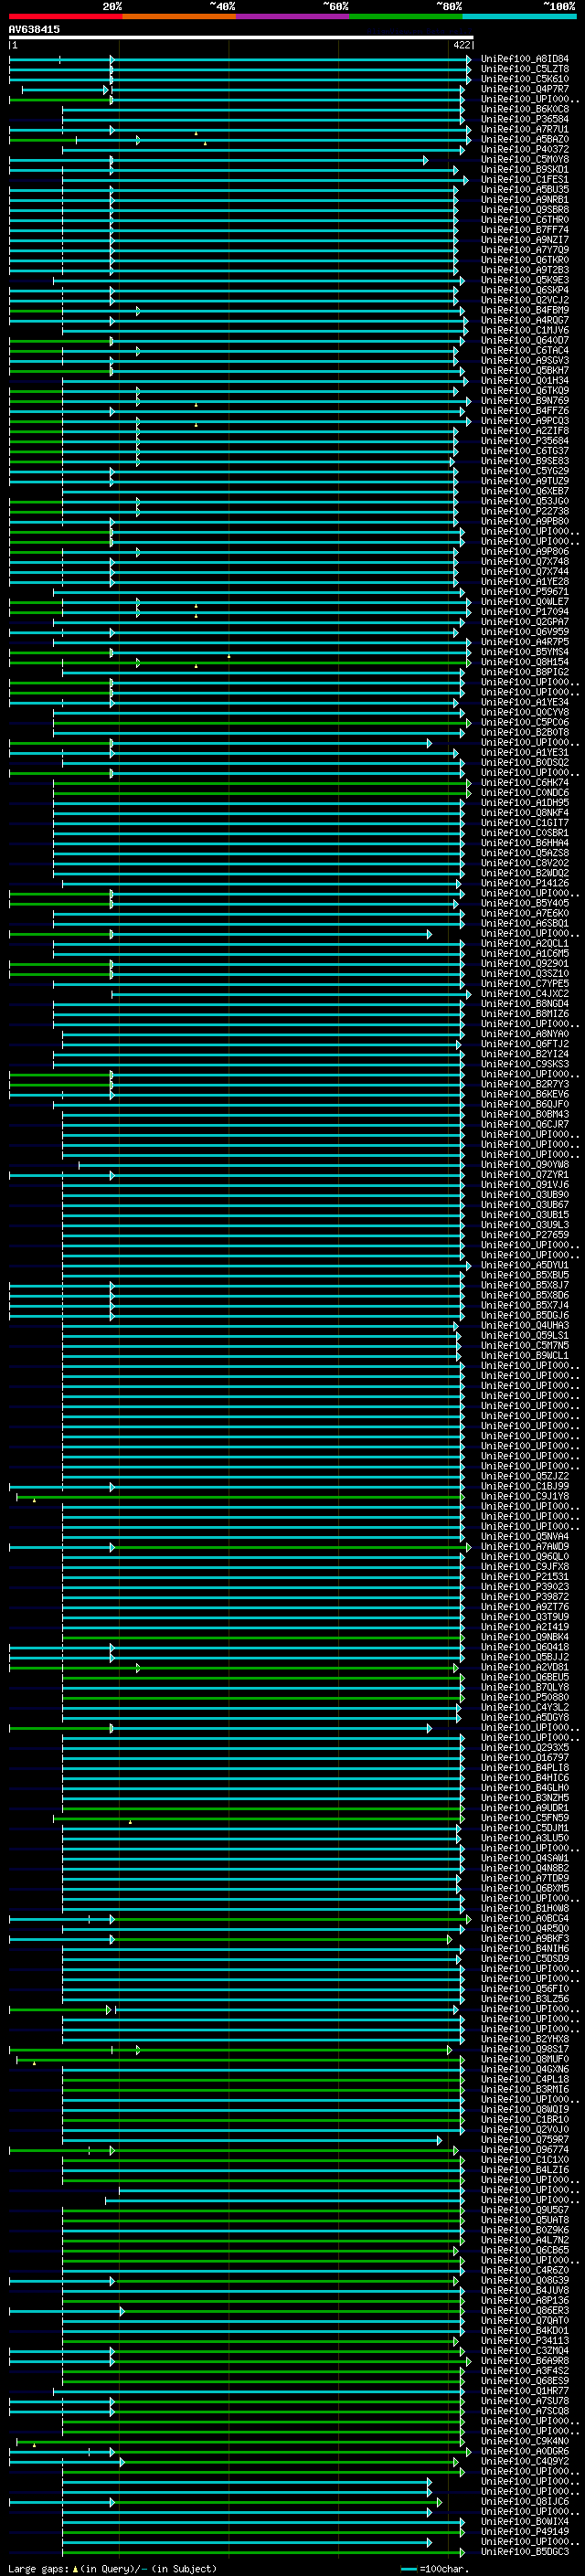Open hit UniRef100_P22738

coord(524,511)
